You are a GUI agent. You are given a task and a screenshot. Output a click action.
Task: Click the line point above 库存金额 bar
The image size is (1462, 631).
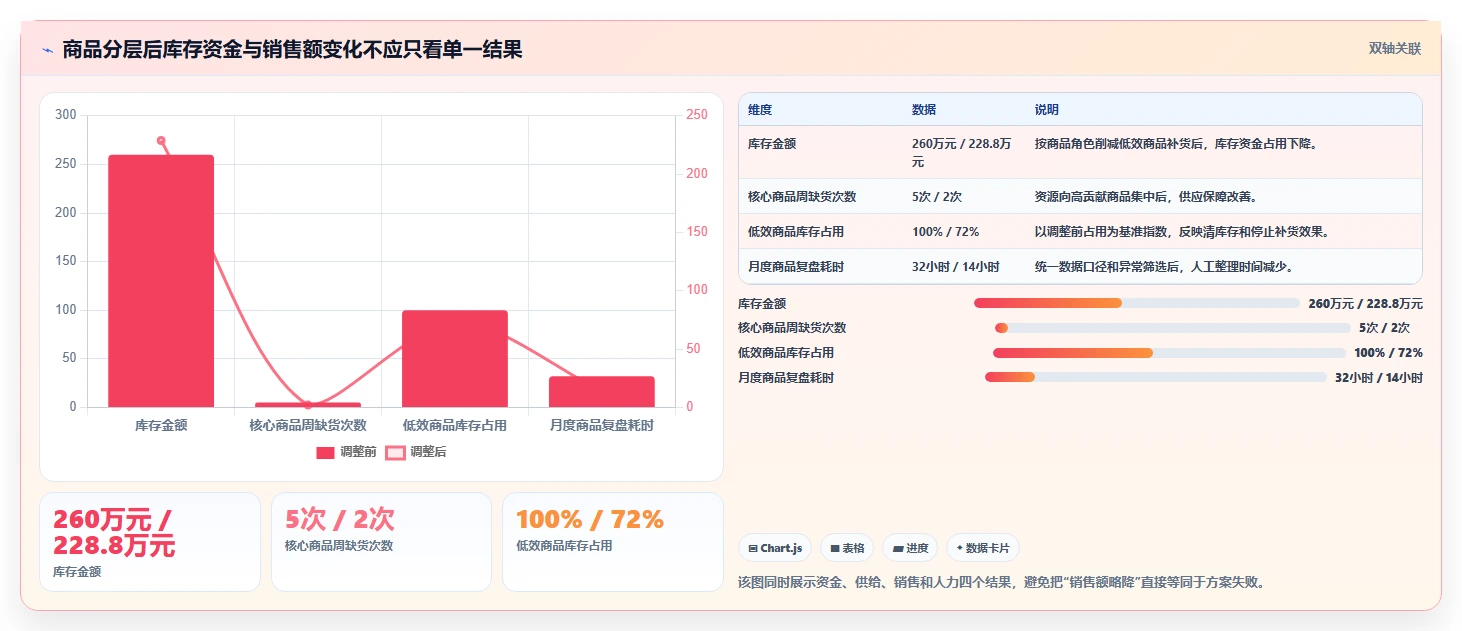click(161, 141)
